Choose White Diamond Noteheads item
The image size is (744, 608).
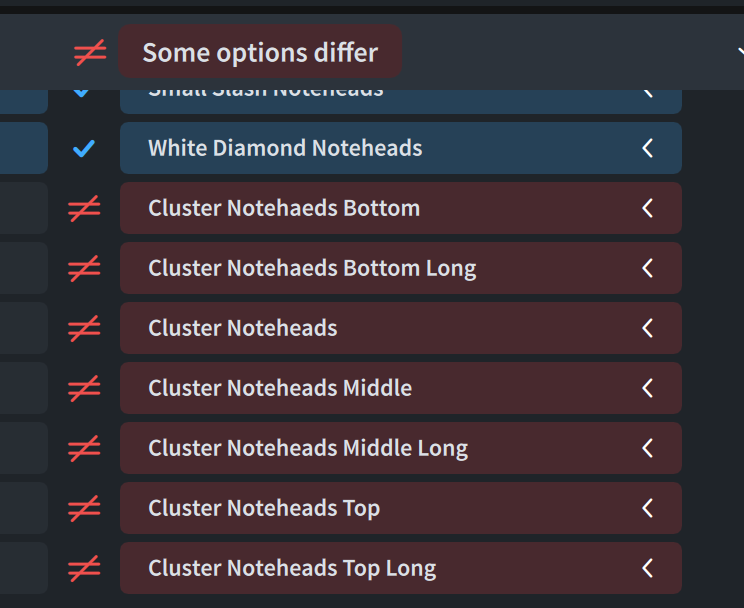click(x=285, y=148)
